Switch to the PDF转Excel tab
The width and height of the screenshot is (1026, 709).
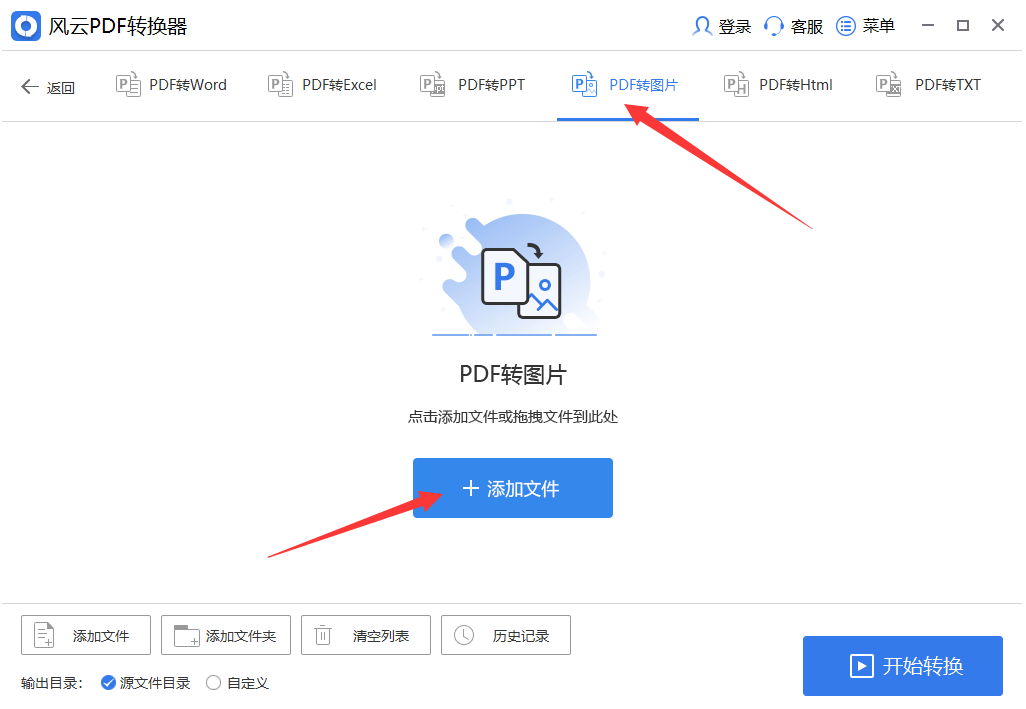click(x=323, y=85)
